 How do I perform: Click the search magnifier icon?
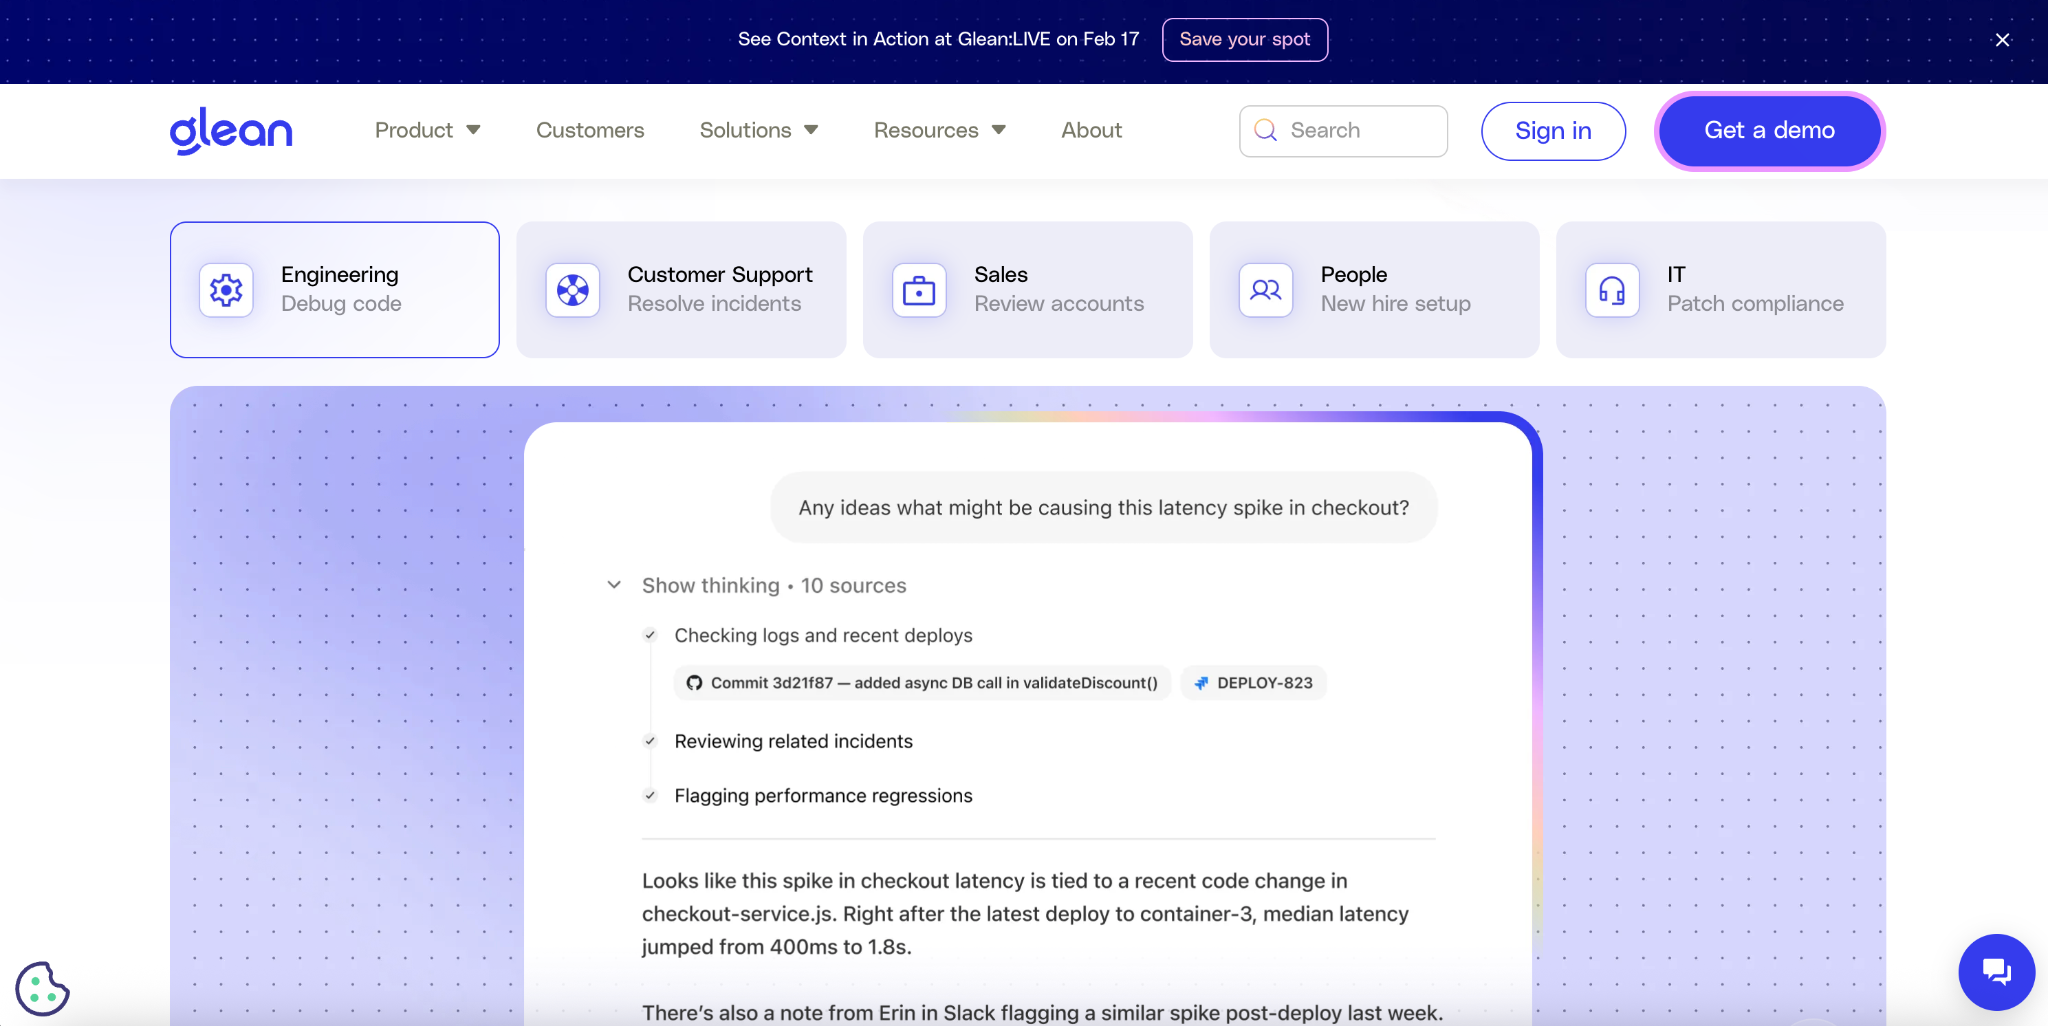pyautogui.click(x=1265, y=130)
